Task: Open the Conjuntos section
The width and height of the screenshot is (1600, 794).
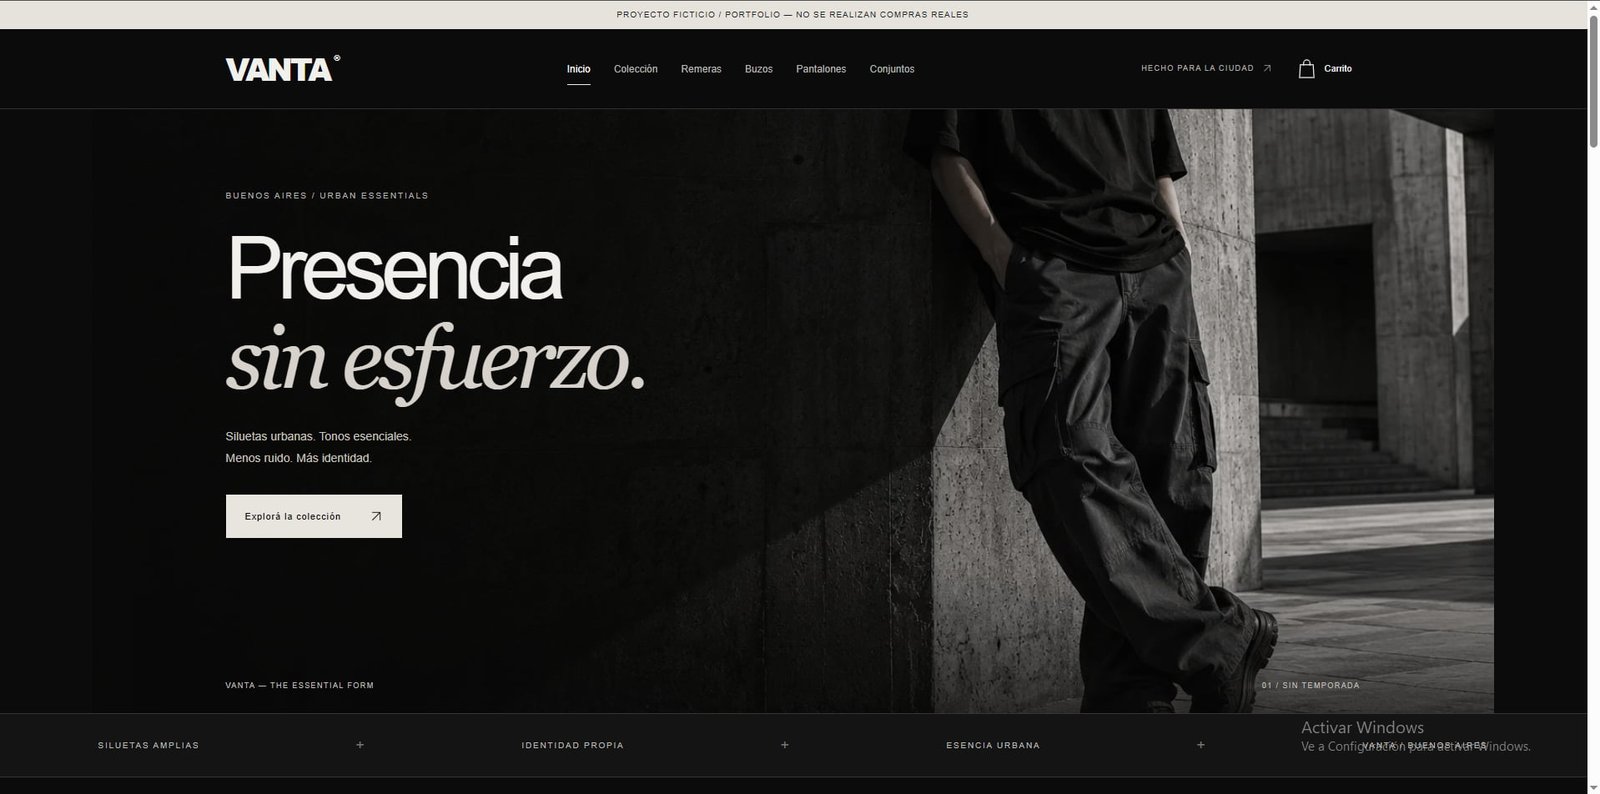Action: coord(892,69)
